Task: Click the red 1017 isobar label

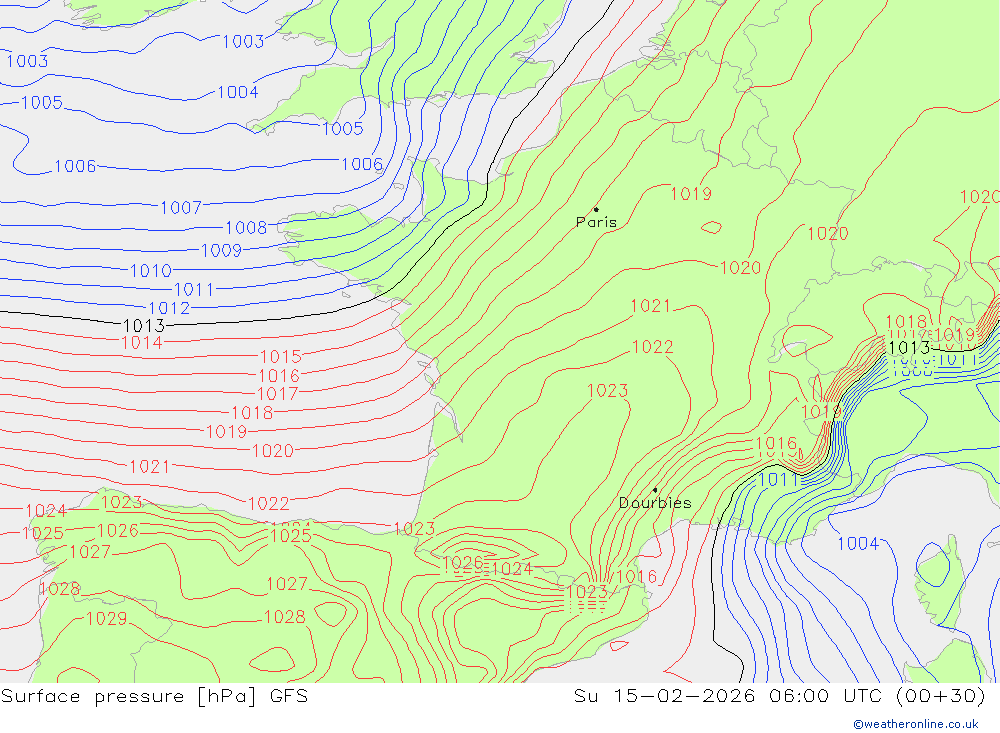Action: pyautogui.click(x=277, y=394)
